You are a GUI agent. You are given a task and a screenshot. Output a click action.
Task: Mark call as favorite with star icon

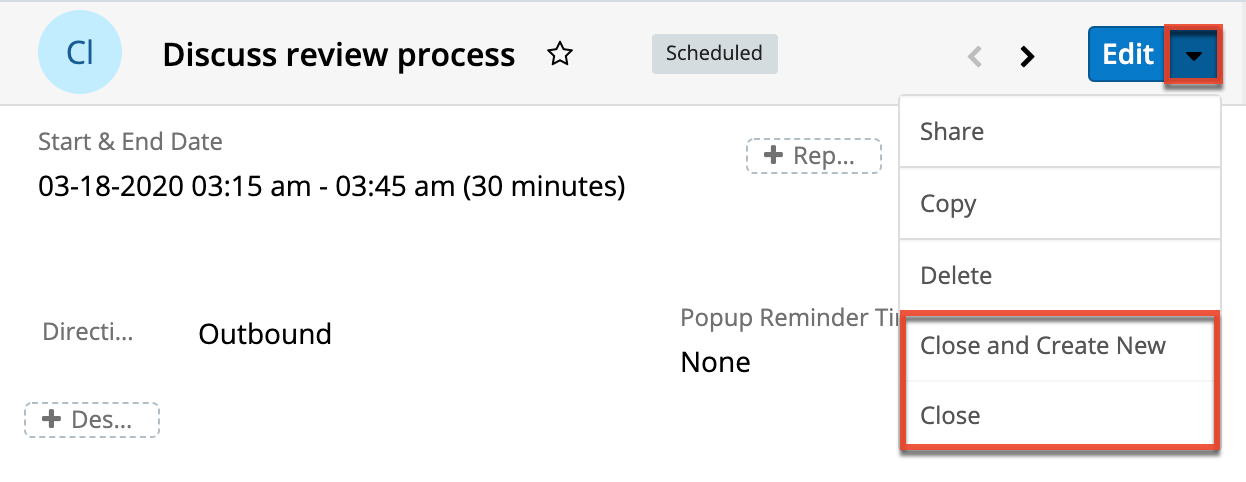coord(560,54)
